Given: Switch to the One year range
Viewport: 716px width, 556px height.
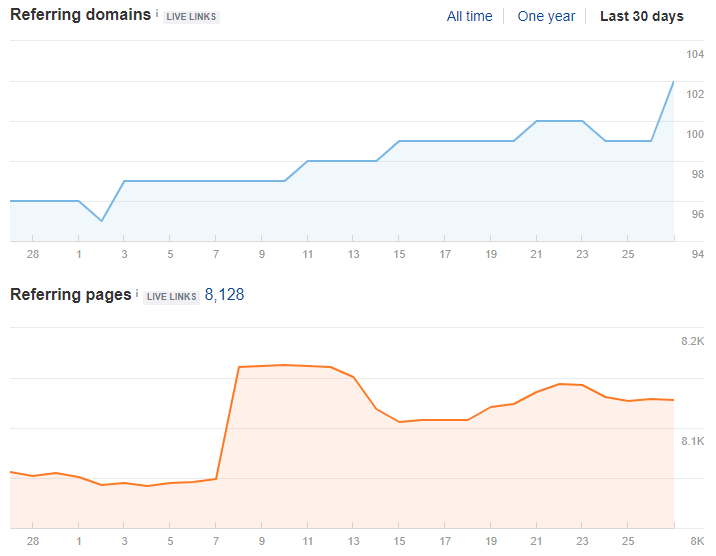Looking at the screenshot, I should click(x=546, y=16).
